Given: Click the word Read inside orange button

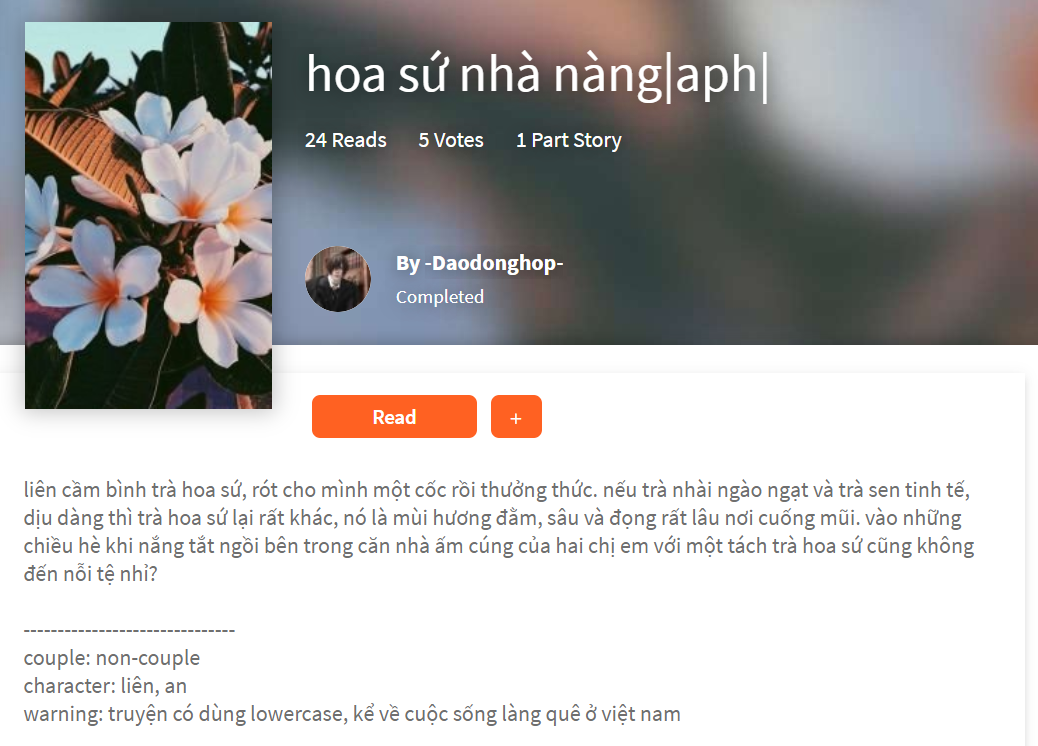Looking at the screenshot, I should [x=394, y=417].
